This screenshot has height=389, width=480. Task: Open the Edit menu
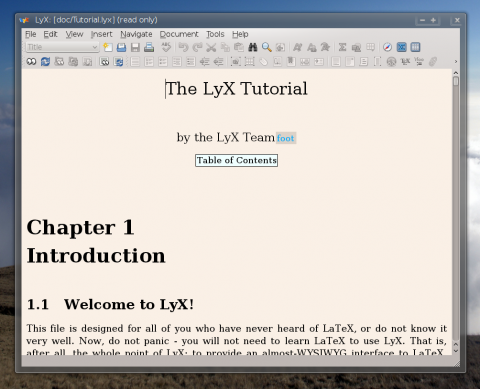pos(50,34)
